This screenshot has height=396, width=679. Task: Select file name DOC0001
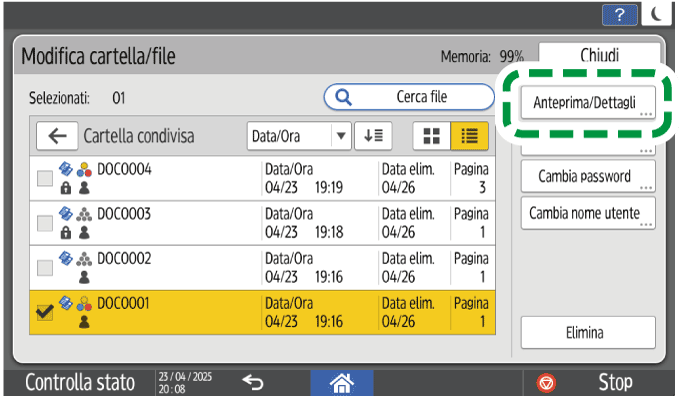[123, 303]
